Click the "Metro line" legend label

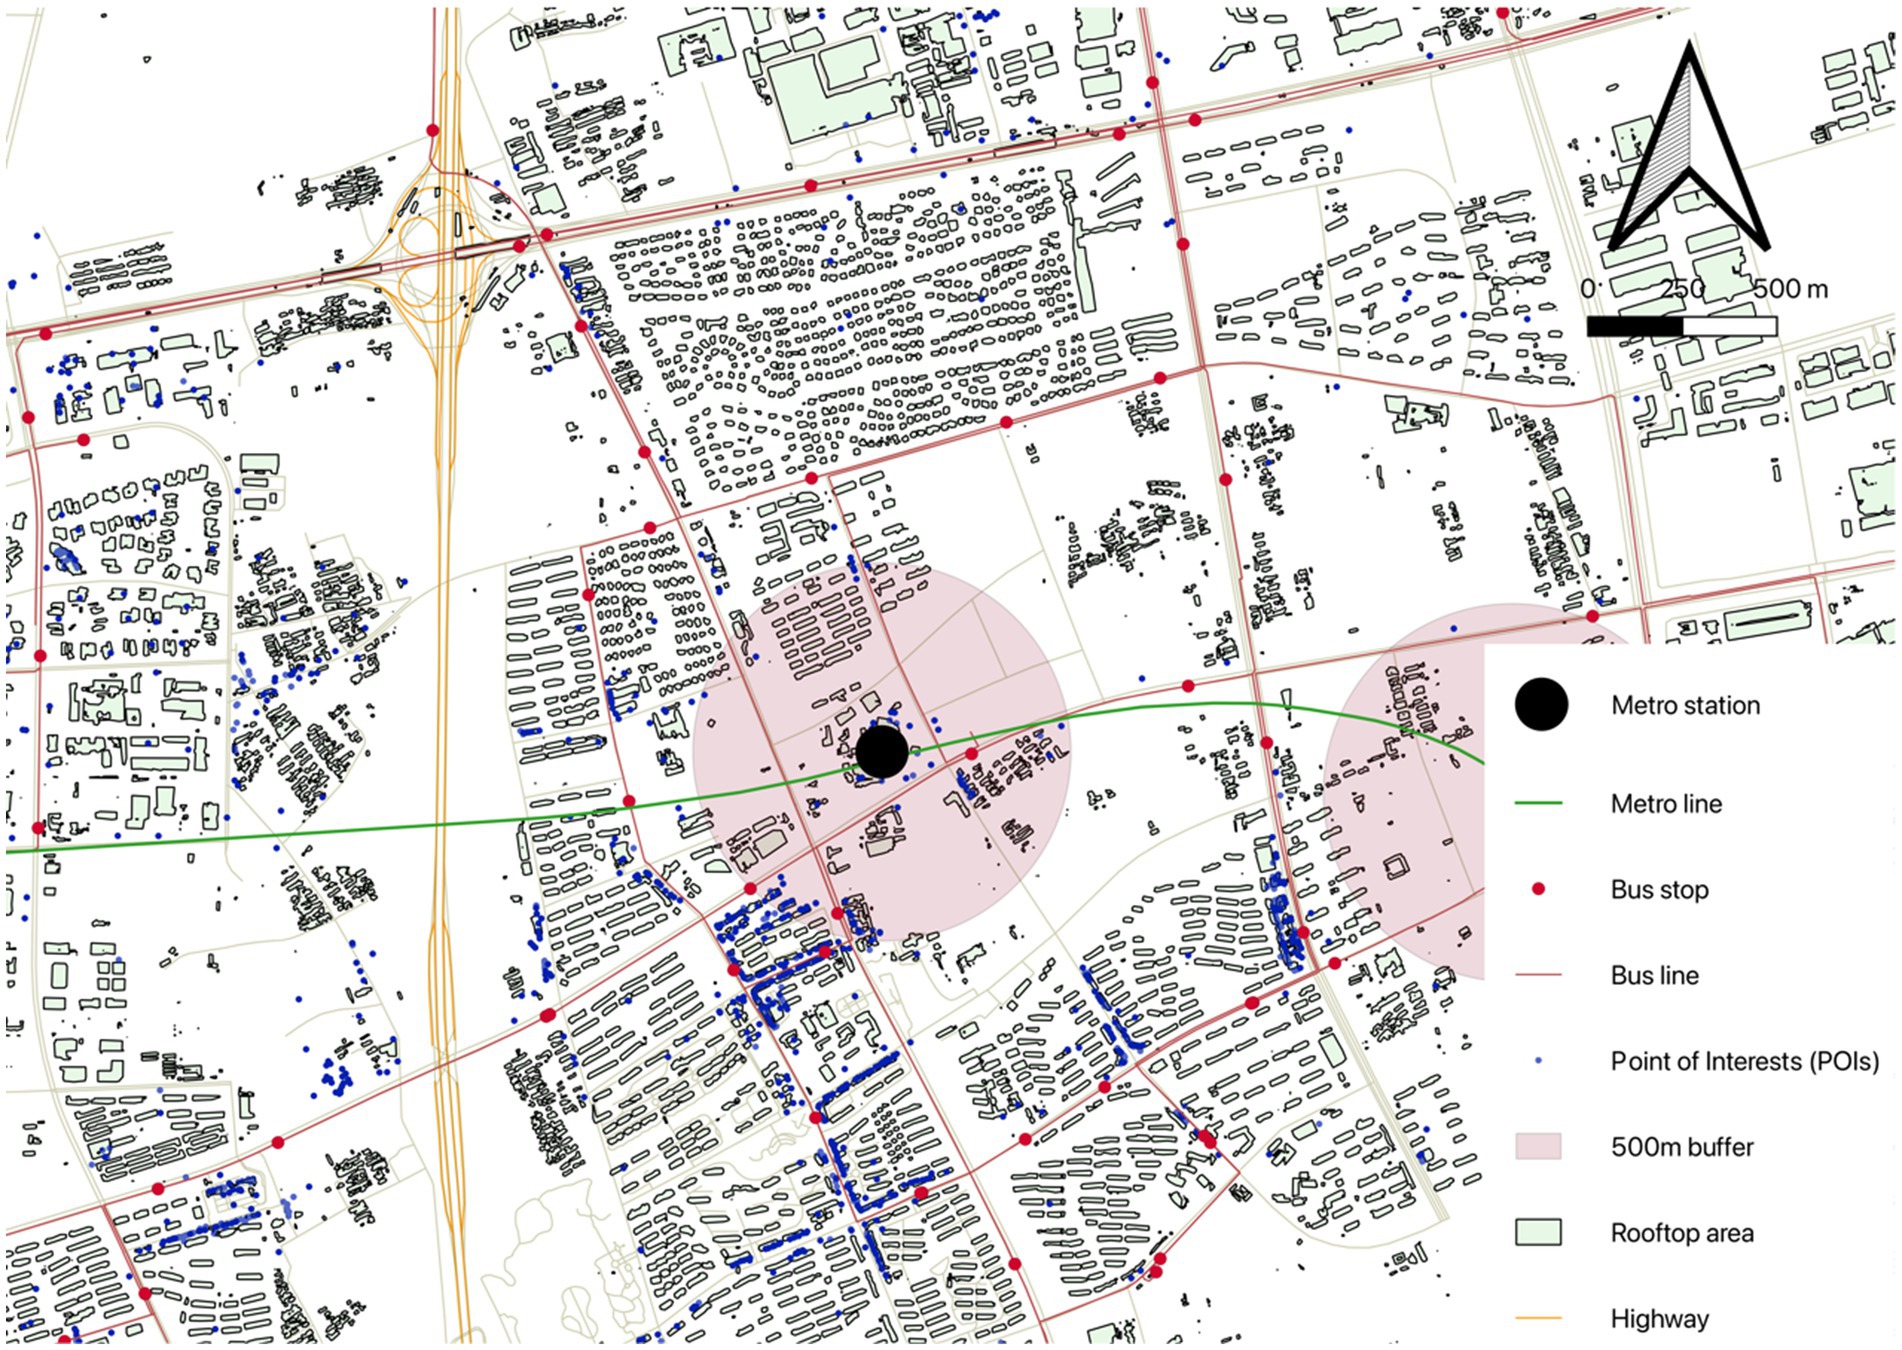[x=1666, y=803]
